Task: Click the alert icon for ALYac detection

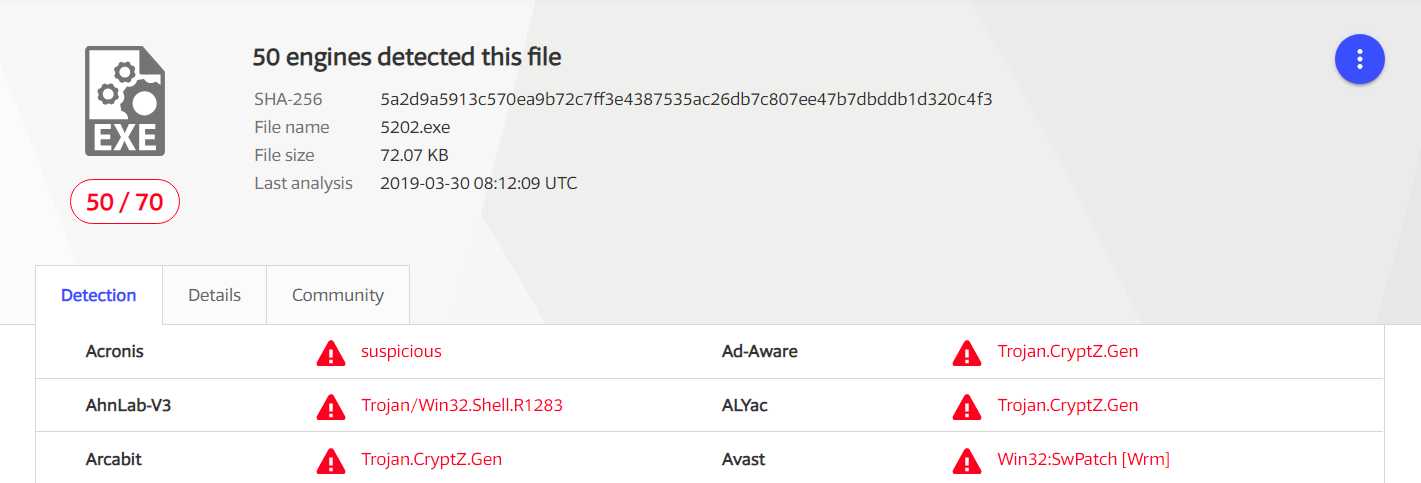Action: click(967, 407)
